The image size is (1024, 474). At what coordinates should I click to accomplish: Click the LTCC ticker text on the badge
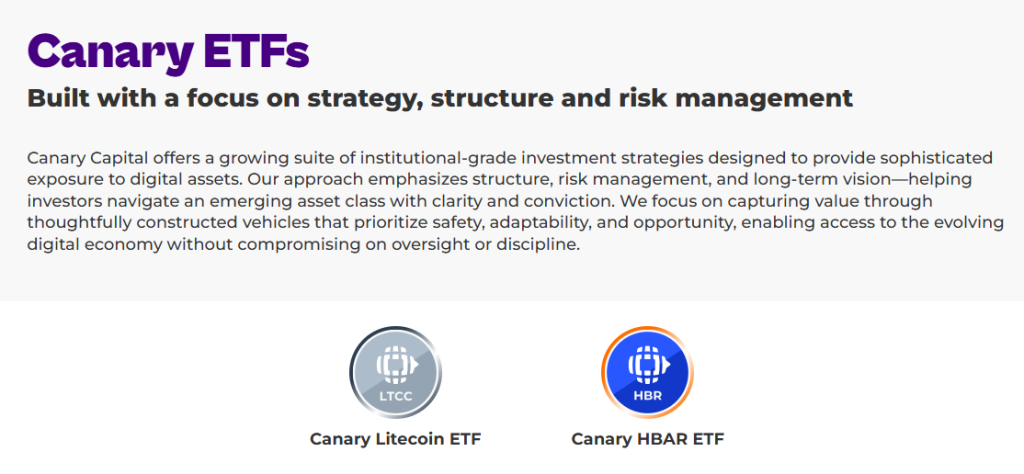tap(395, 396)
